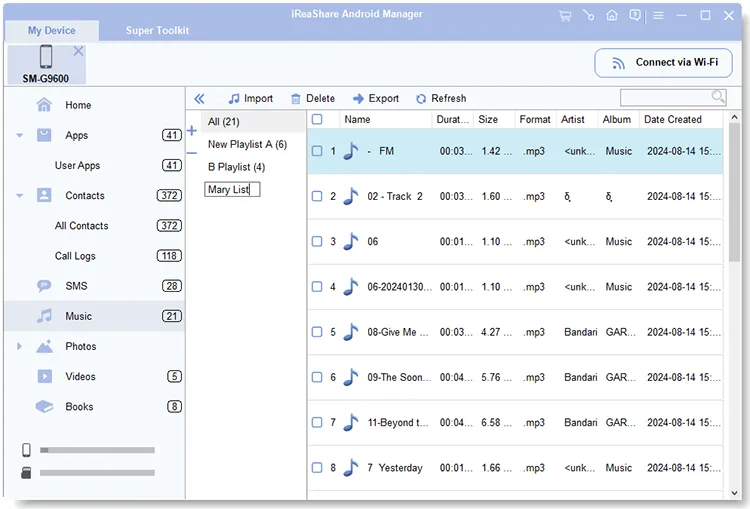Switch to the My Device tab
The height and width of the screenshot is (509, 750).
pyautogui.click(x=52, y=31)
